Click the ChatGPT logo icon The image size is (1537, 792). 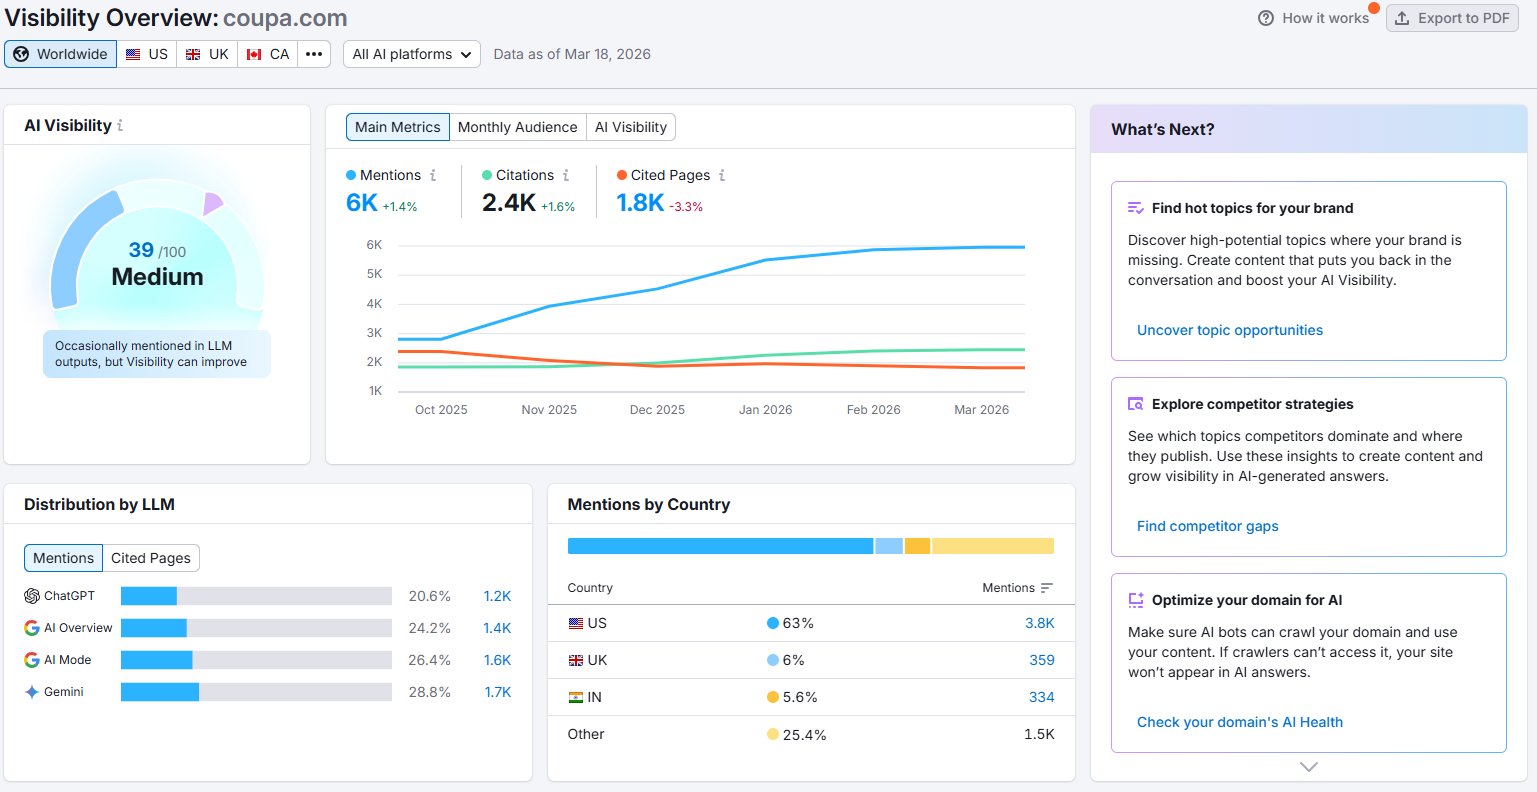[32, 596]
